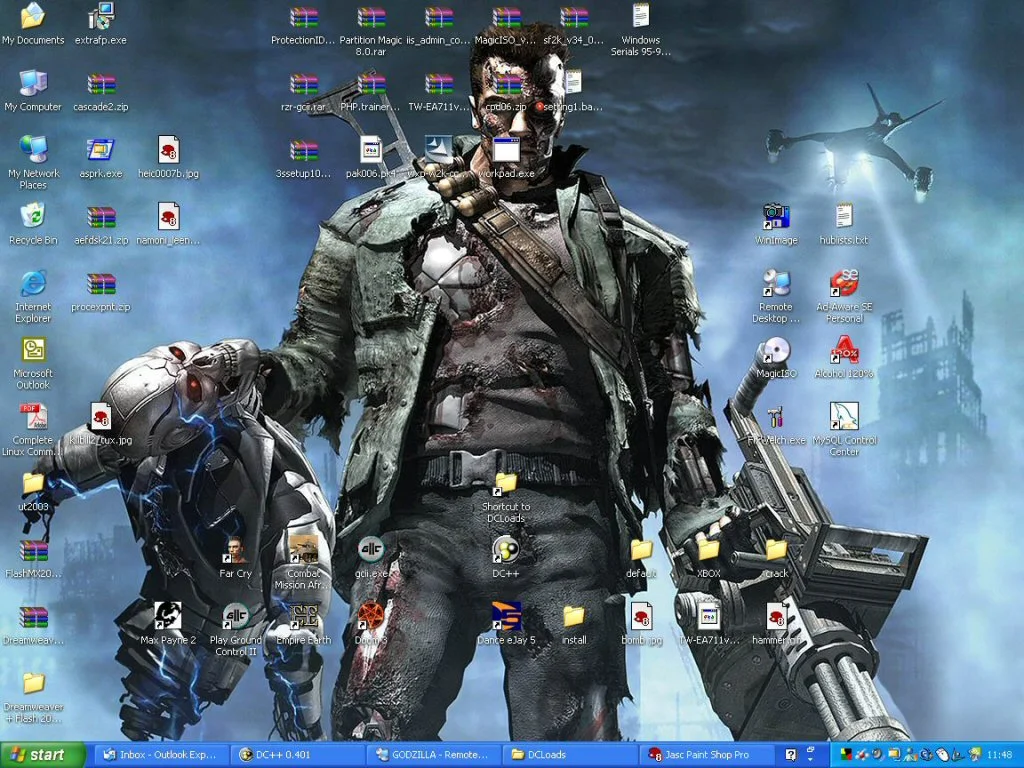This screenshot has height=768, width=1024.
Task: Launch the DC++ desktop shortcut
Action: click(506, 550)
